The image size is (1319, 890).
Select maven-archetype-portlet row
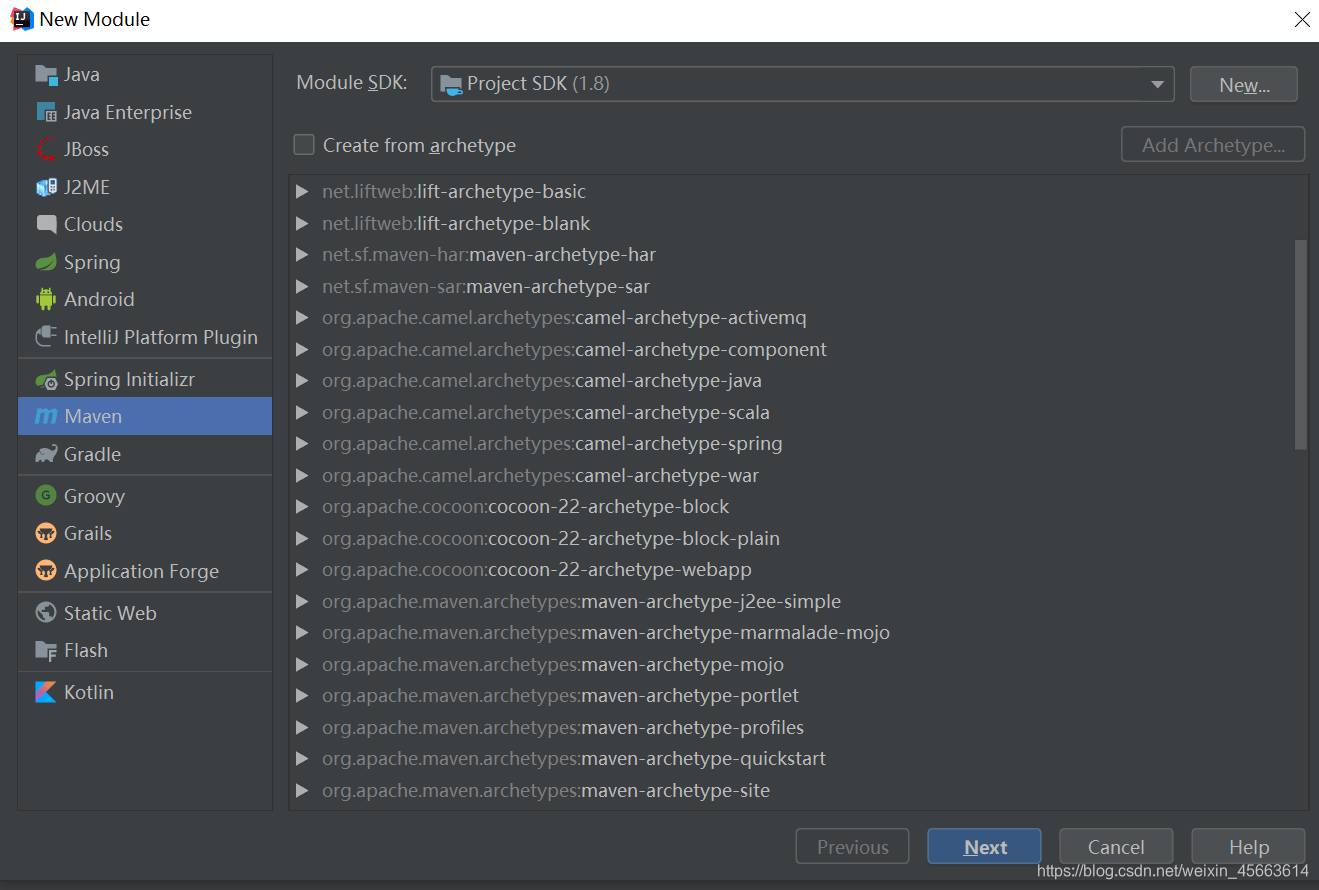[x=790, y=696]
